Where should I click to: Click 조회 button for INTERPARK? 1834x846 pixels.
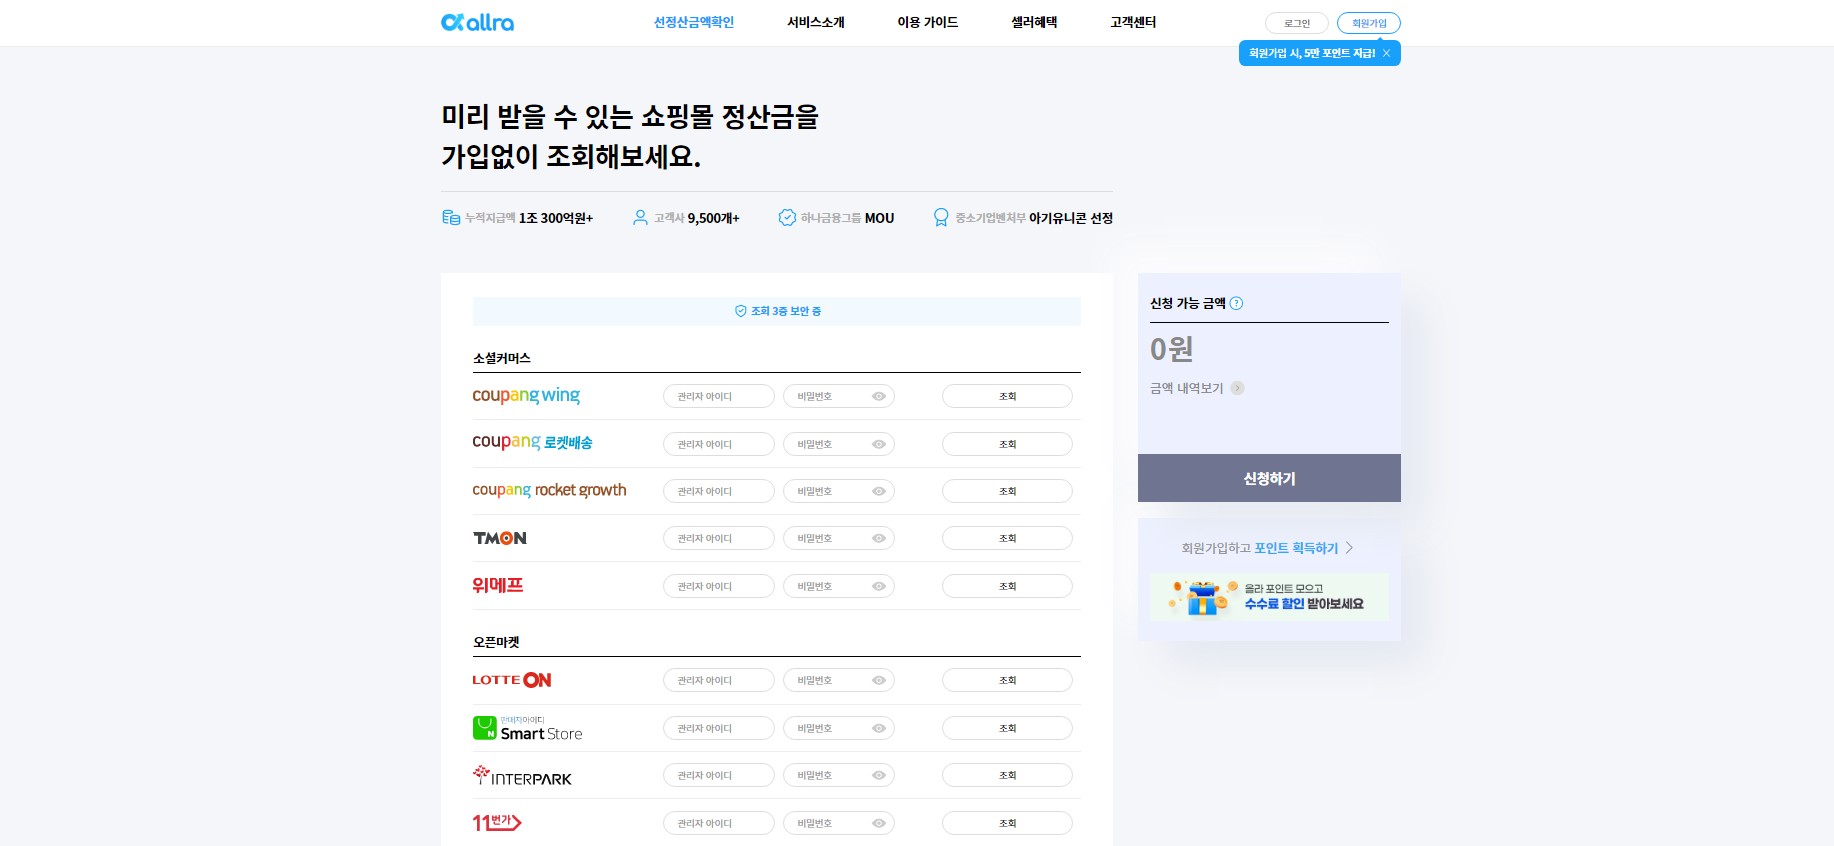pos(1007,775)
